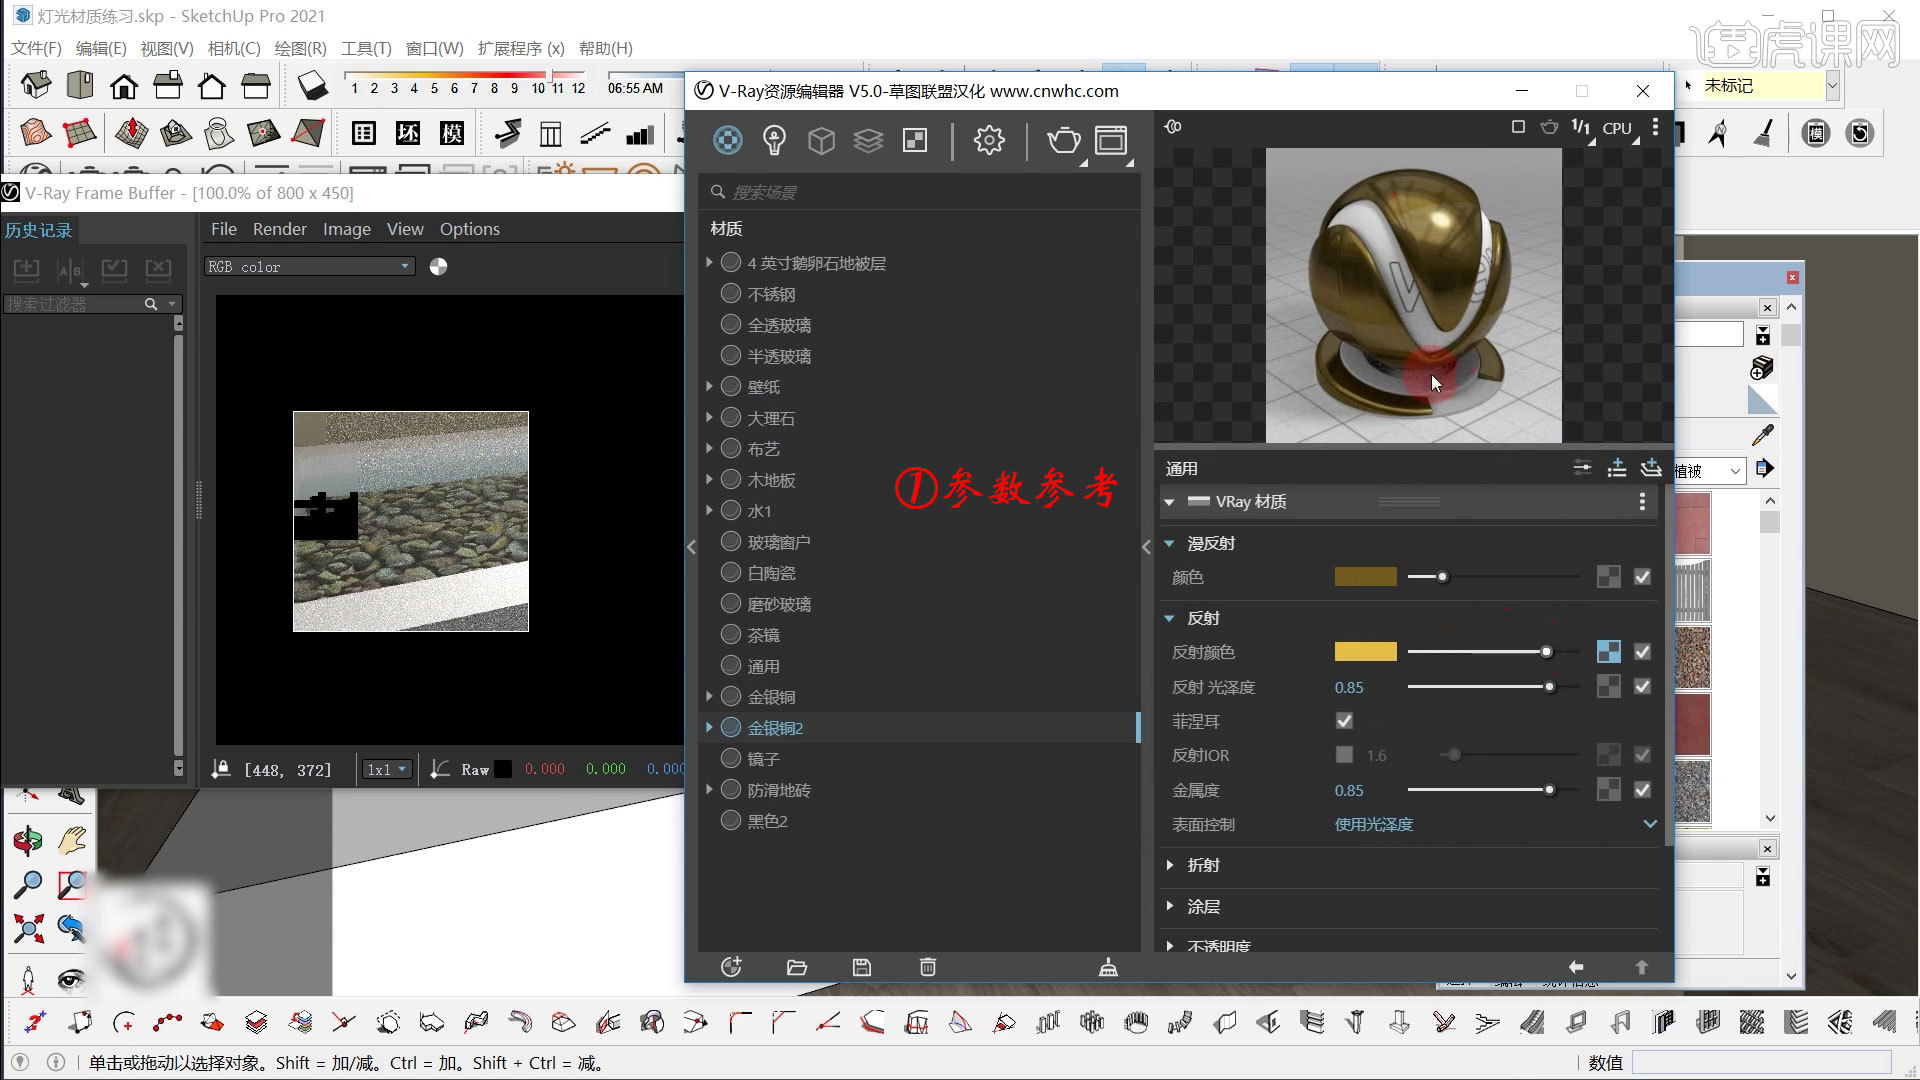1920x1080 pixels.
Task: Select the lights panel icon in V-Ray toolbar
Action: (x=774, y=141)
